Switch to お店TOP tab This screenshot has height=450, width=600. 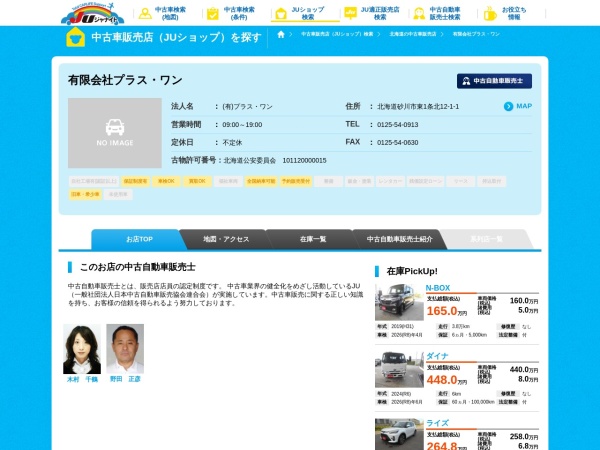[139, 239]
